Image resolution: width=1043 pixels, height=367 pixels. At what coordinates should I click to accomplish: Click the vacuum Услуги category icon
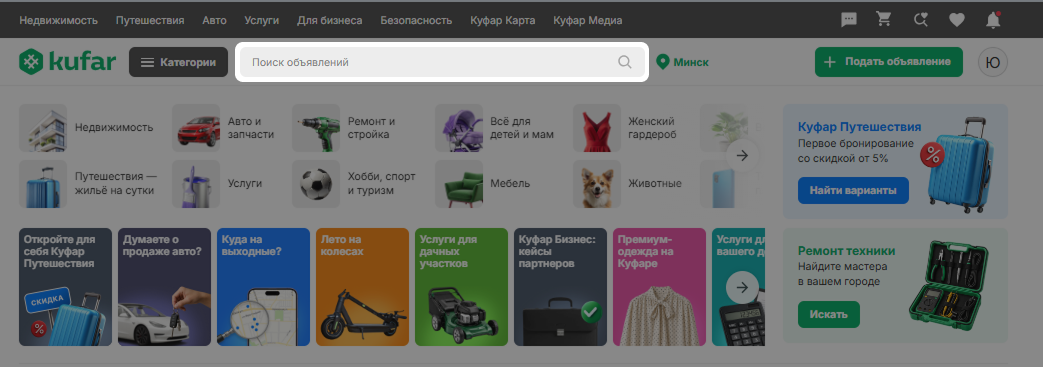pos(196,184)
